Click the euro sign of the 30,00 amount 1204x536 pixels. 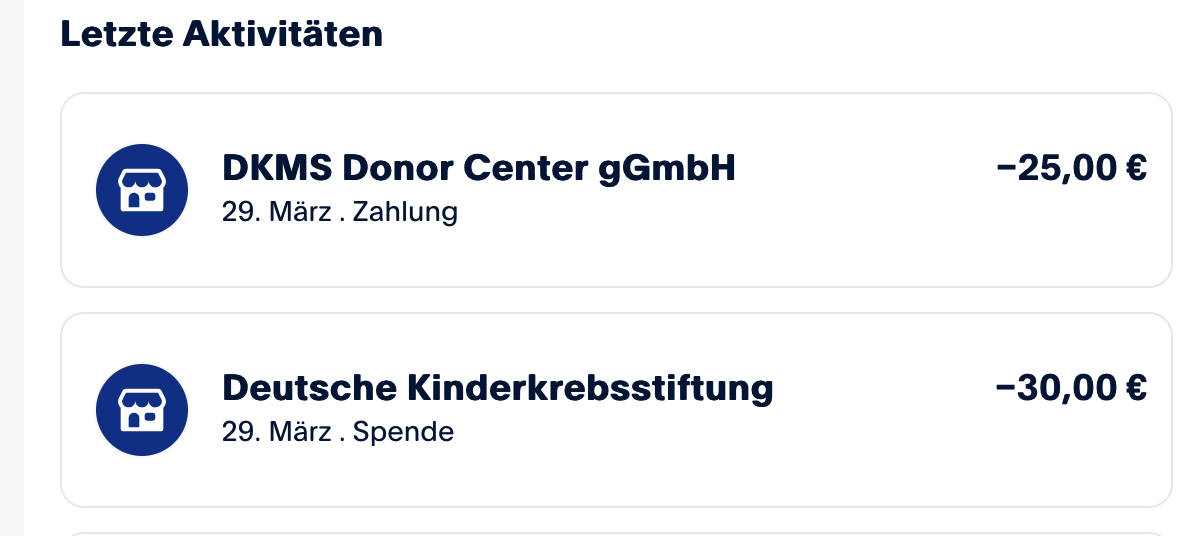coord(1135,387)
